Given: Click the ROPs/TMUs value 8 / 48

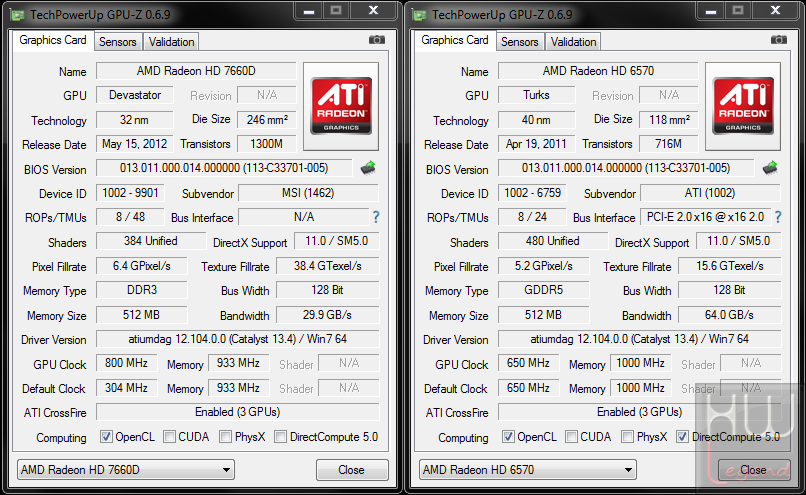Looking at the screenshot, I should click(131, 217).
